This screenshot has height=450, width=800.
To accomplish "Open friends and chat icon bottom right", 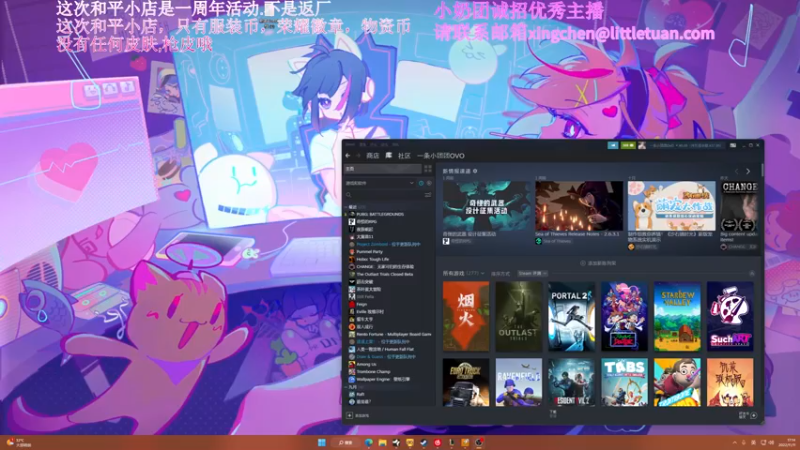I will tap(754, 415).
